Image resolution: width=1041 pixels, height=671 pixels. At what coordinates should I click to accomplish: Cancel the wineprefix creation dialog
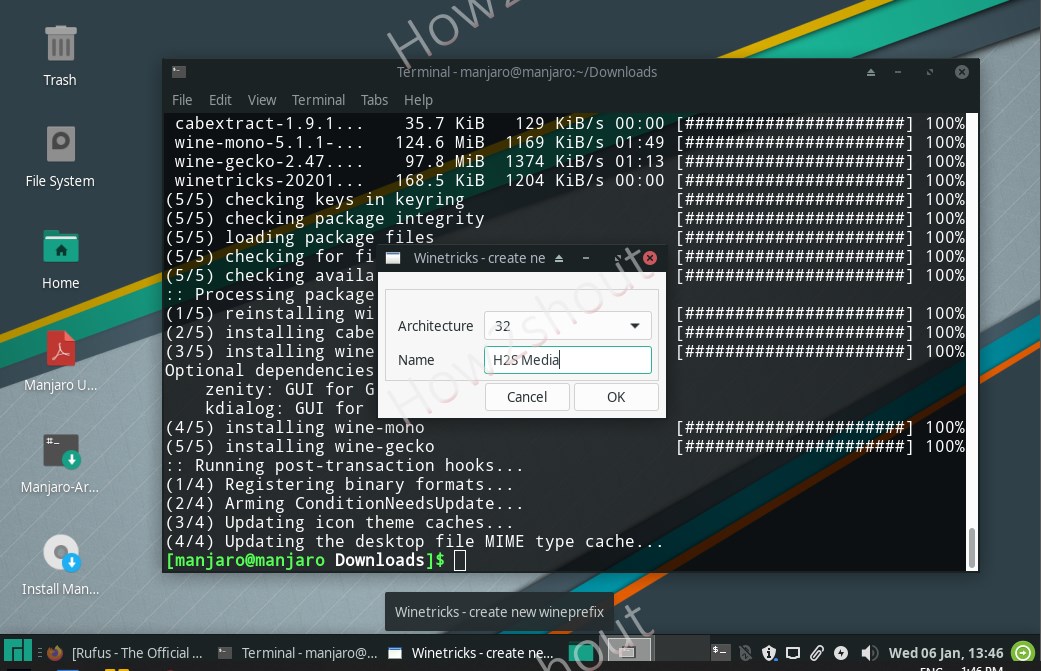(x=527, y=396)
